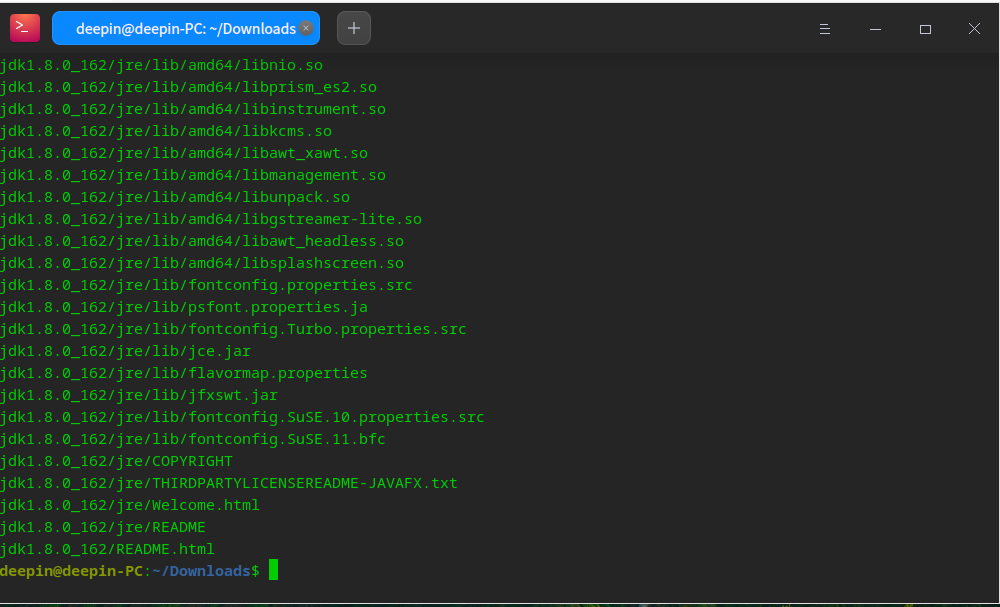1000x607 pixels.
Task: Maximize the terminal window
Action: tap(925, 28)
